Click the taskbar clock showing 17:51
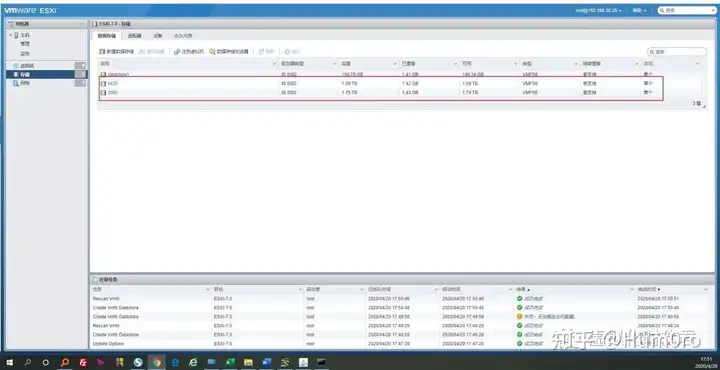This screenshot has height=370, width=720. tap(706, 359)
